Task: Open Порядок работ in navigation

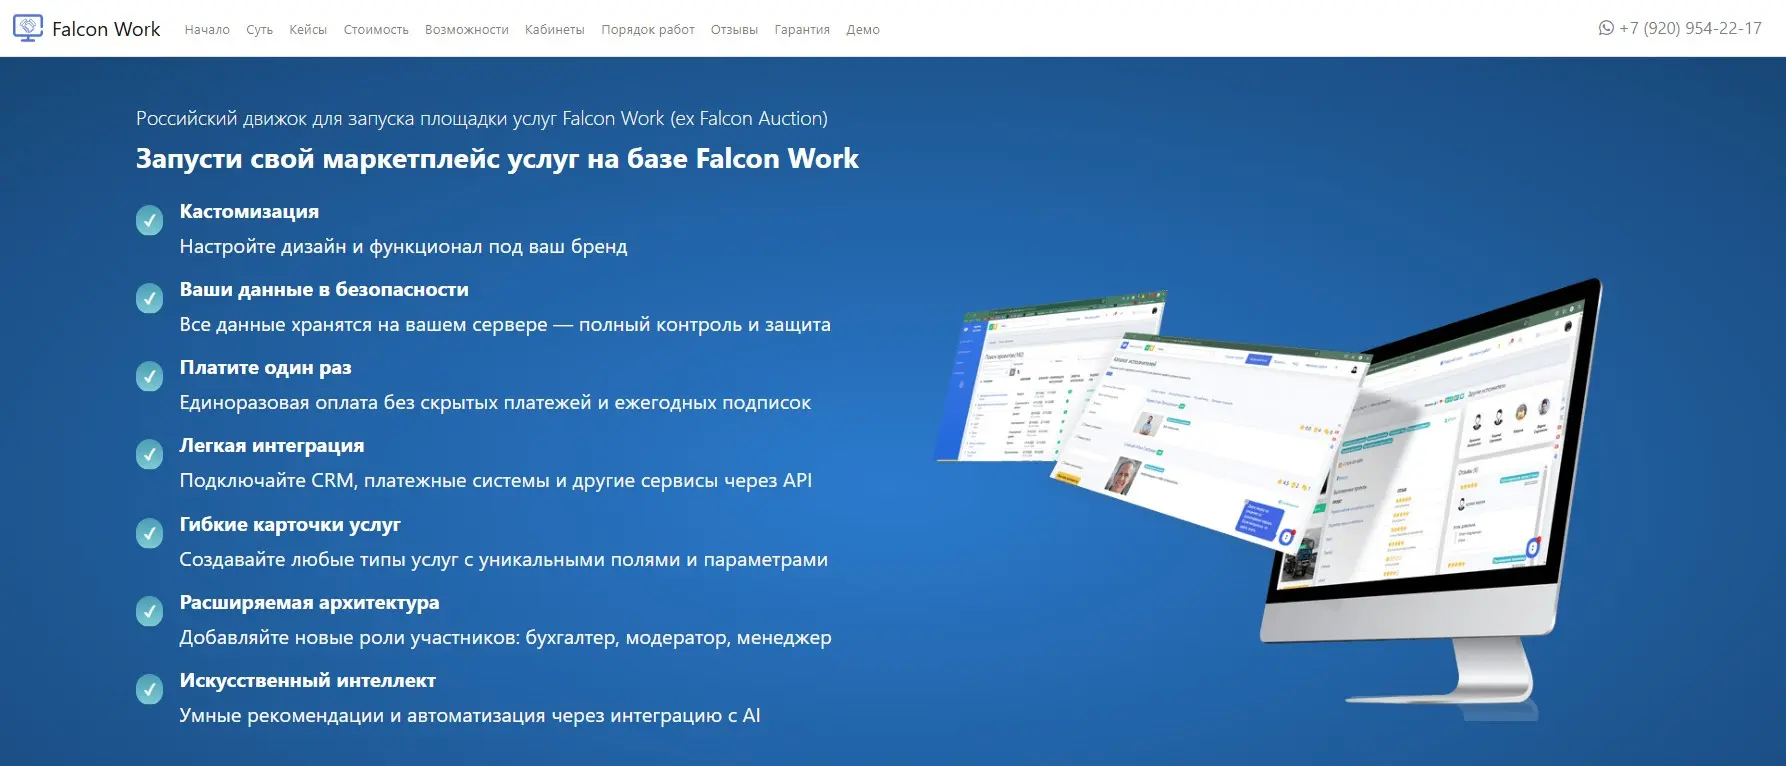Action: [648, 30]
